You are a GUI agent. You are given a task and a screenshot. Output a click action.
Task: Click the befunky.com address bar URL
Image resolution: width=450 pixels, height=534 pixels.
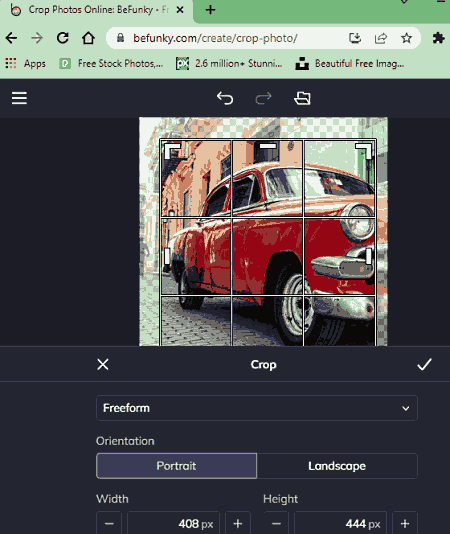click(215, 38)
